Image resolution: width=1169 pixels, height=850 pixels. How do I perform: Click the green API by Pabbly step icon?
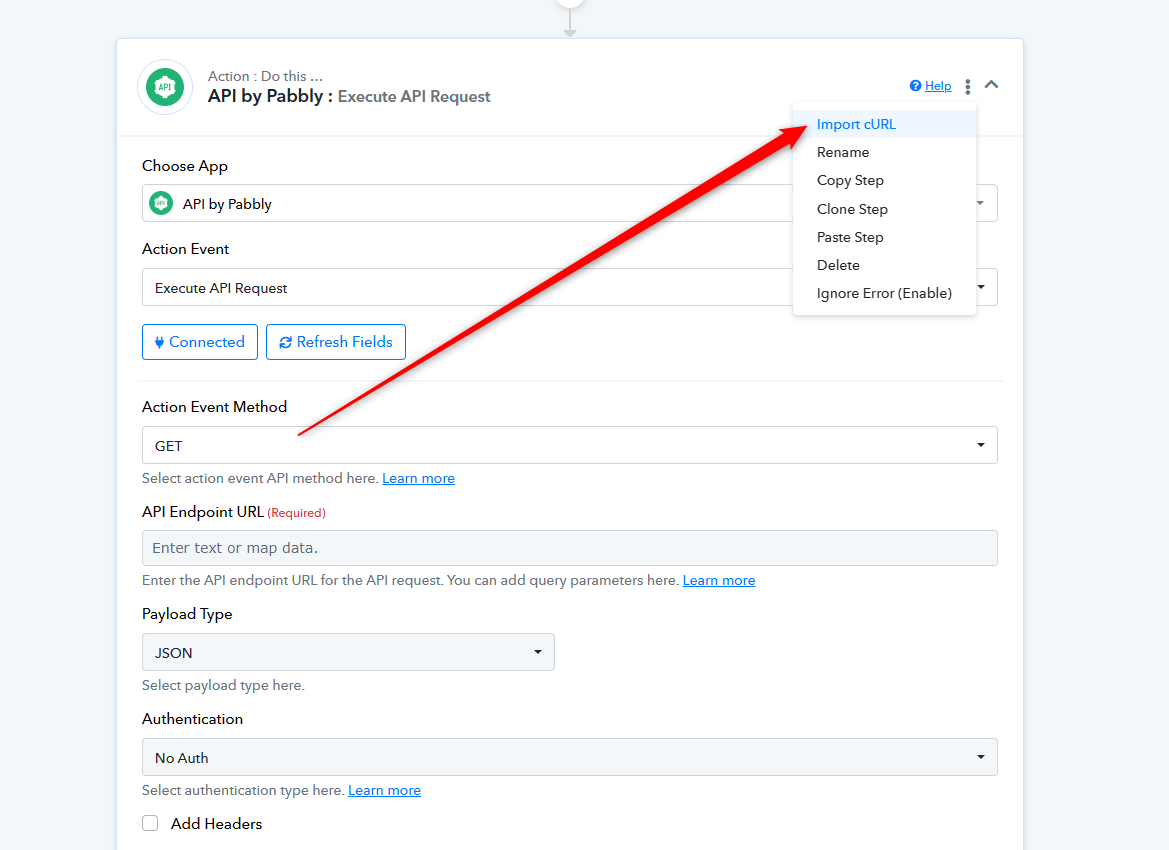point(165,87)
